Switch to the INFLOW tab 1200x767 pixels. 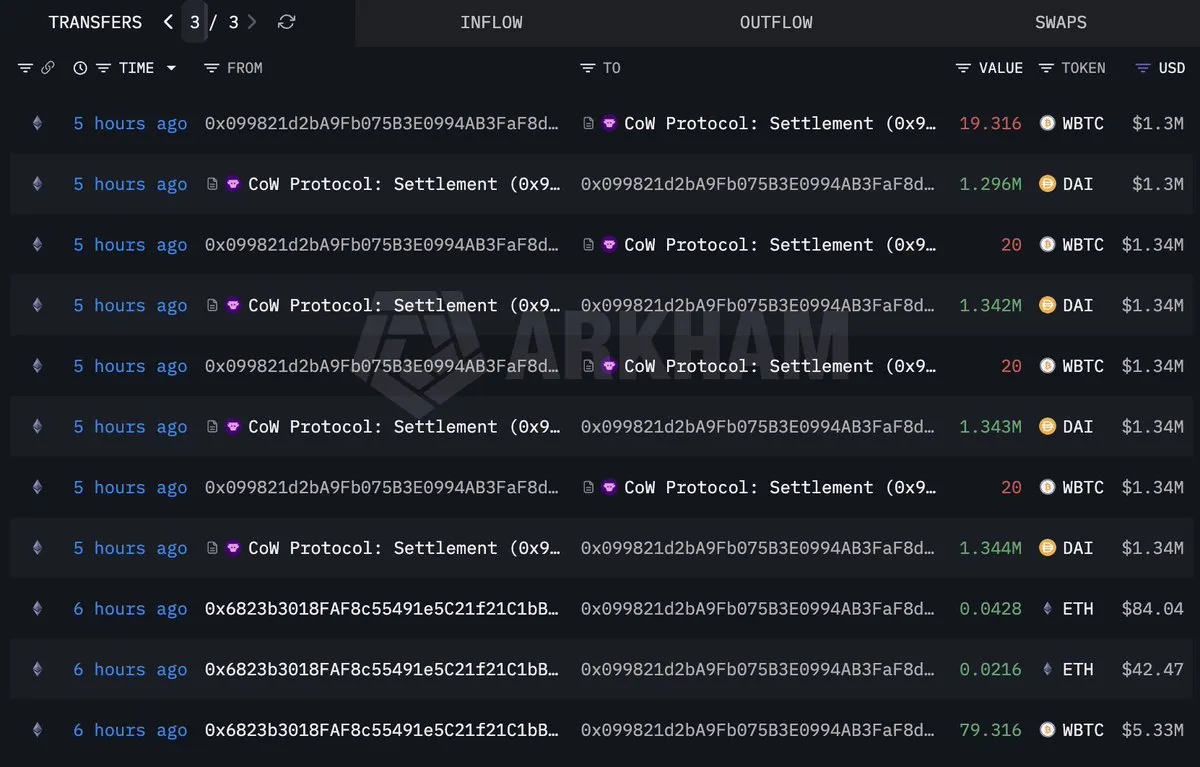(x=491, y=22)
